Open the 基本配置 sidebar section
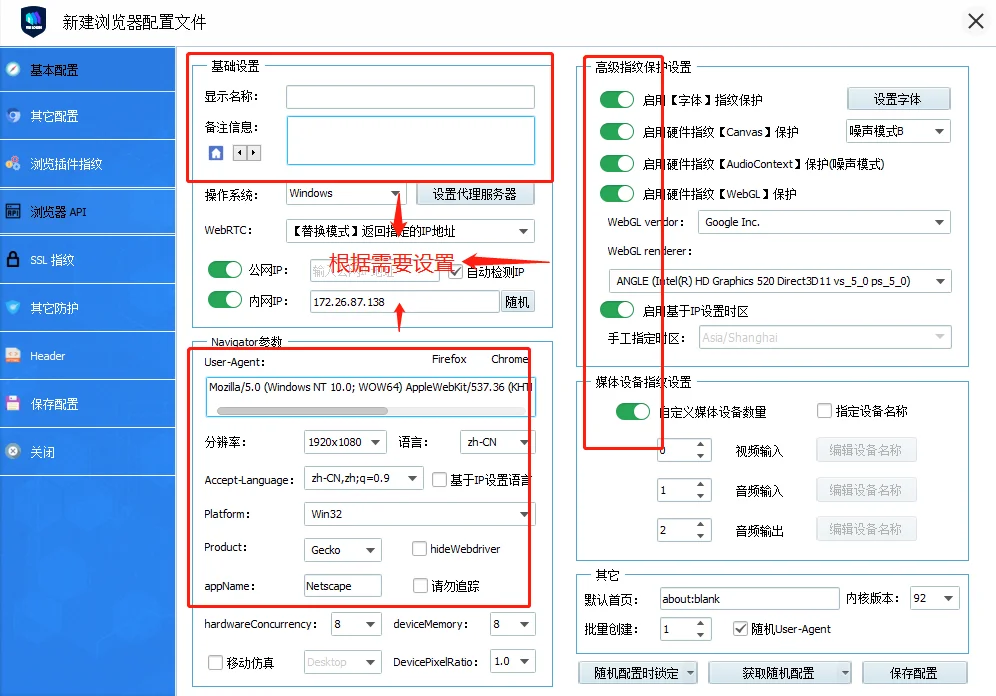The image size is (996, 696). click(x=54, y=70)
